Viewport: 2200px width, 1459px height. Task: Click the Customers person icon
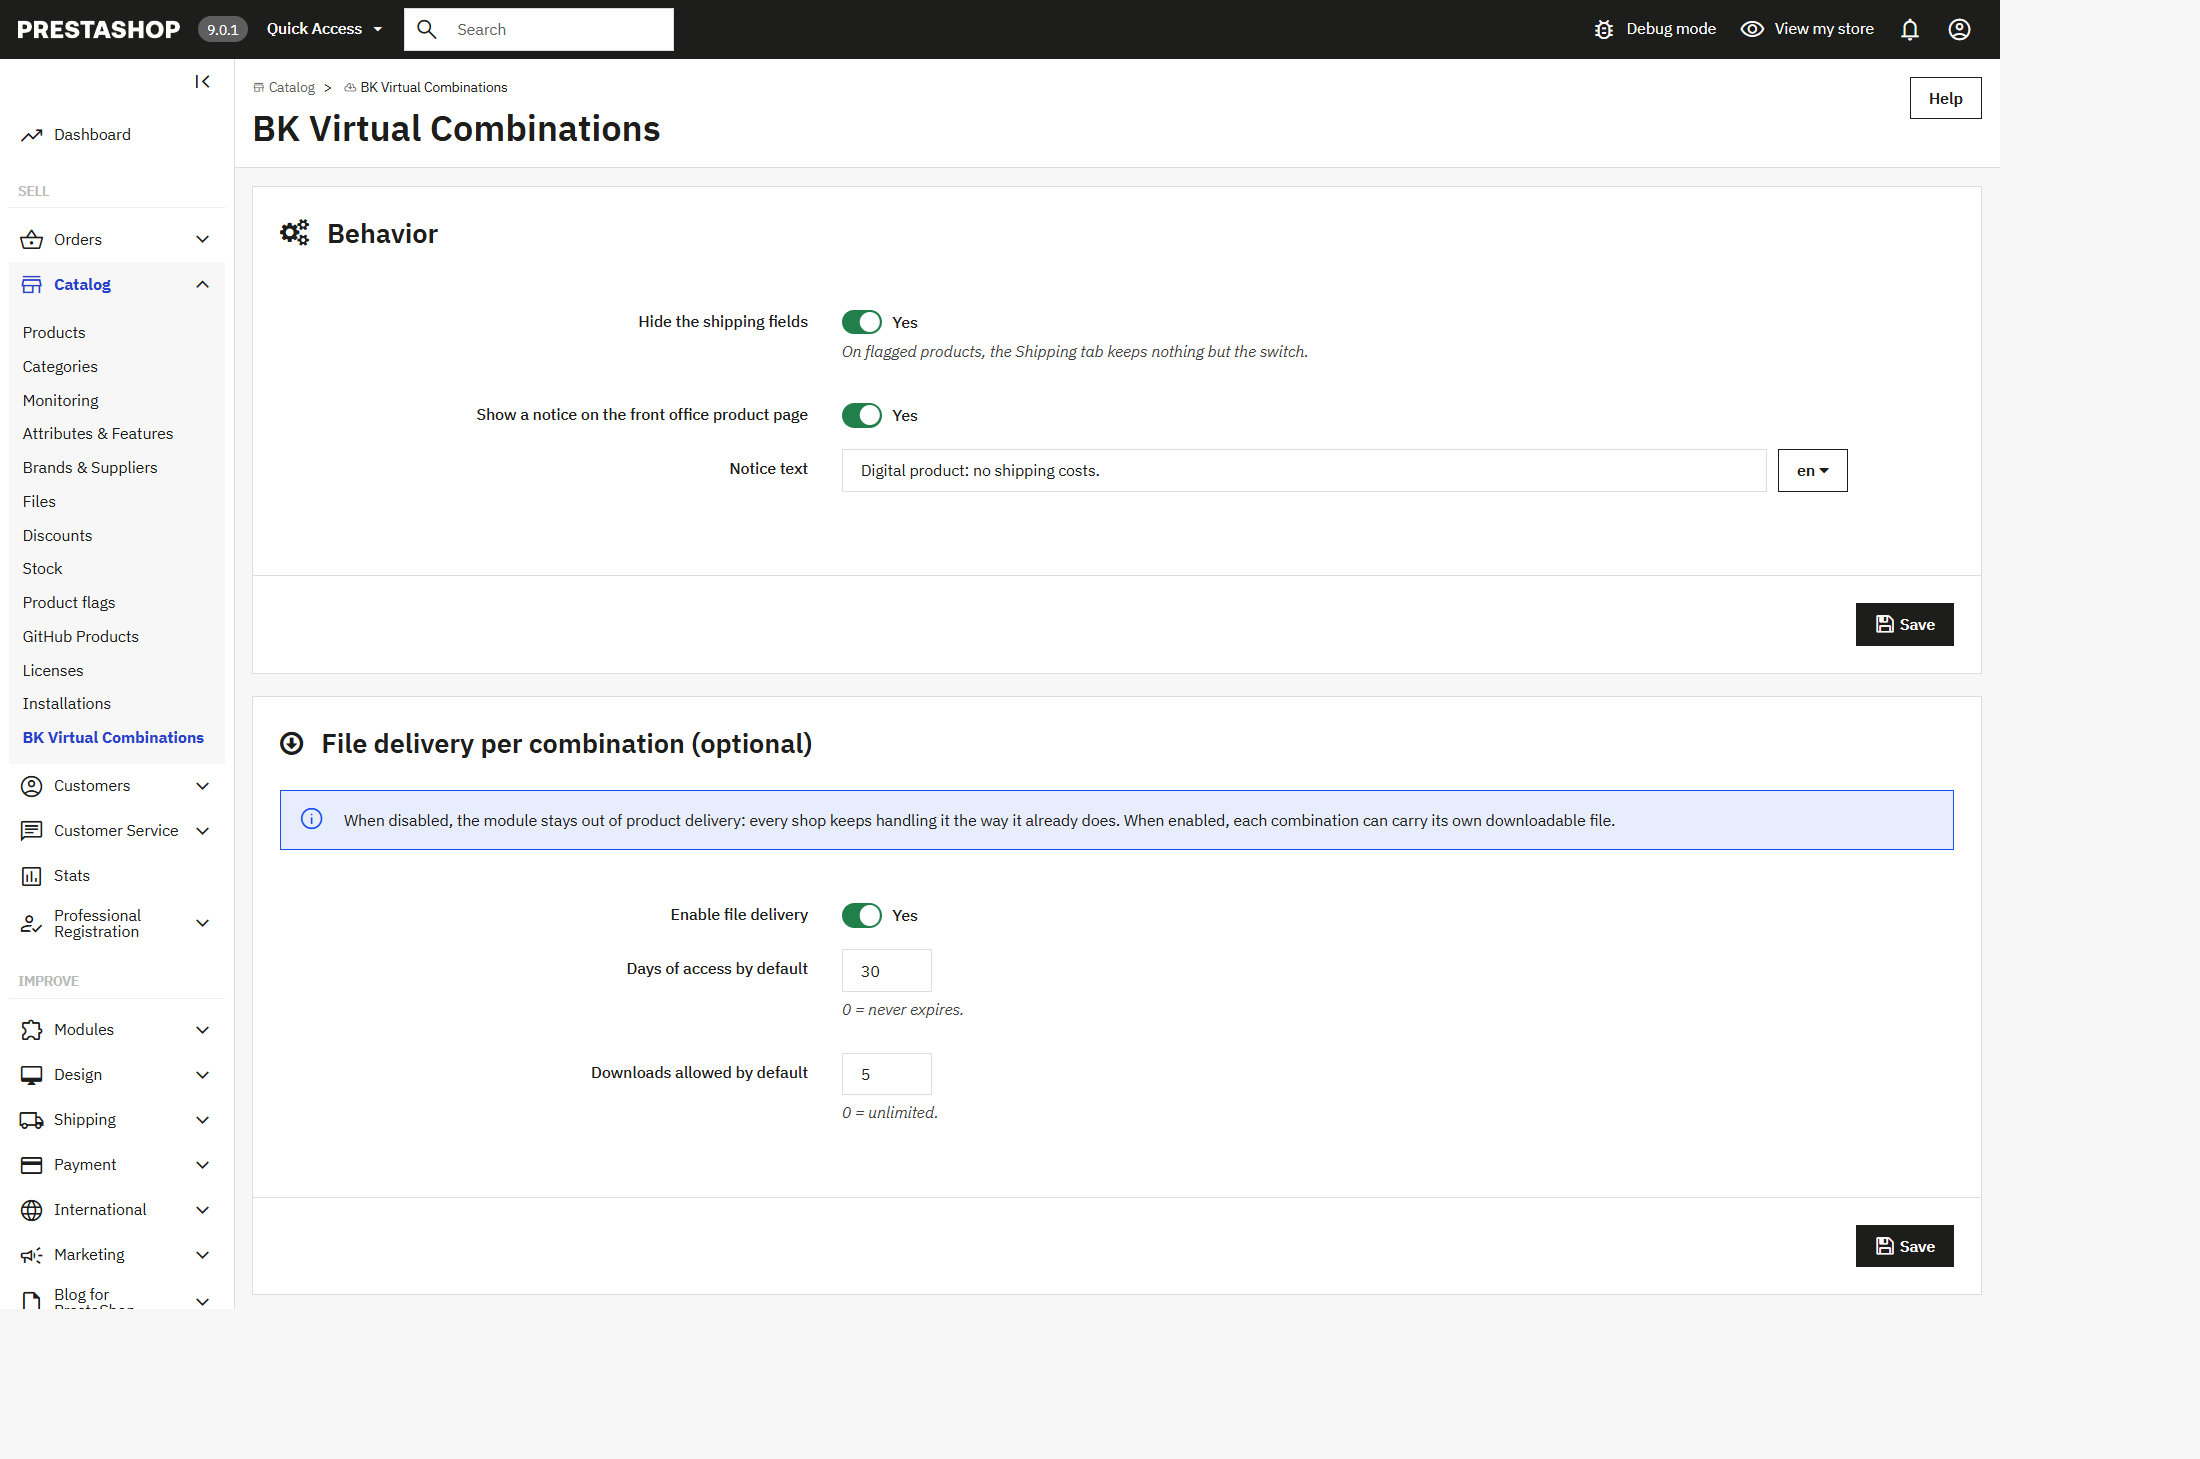click(x=32, y=786)
